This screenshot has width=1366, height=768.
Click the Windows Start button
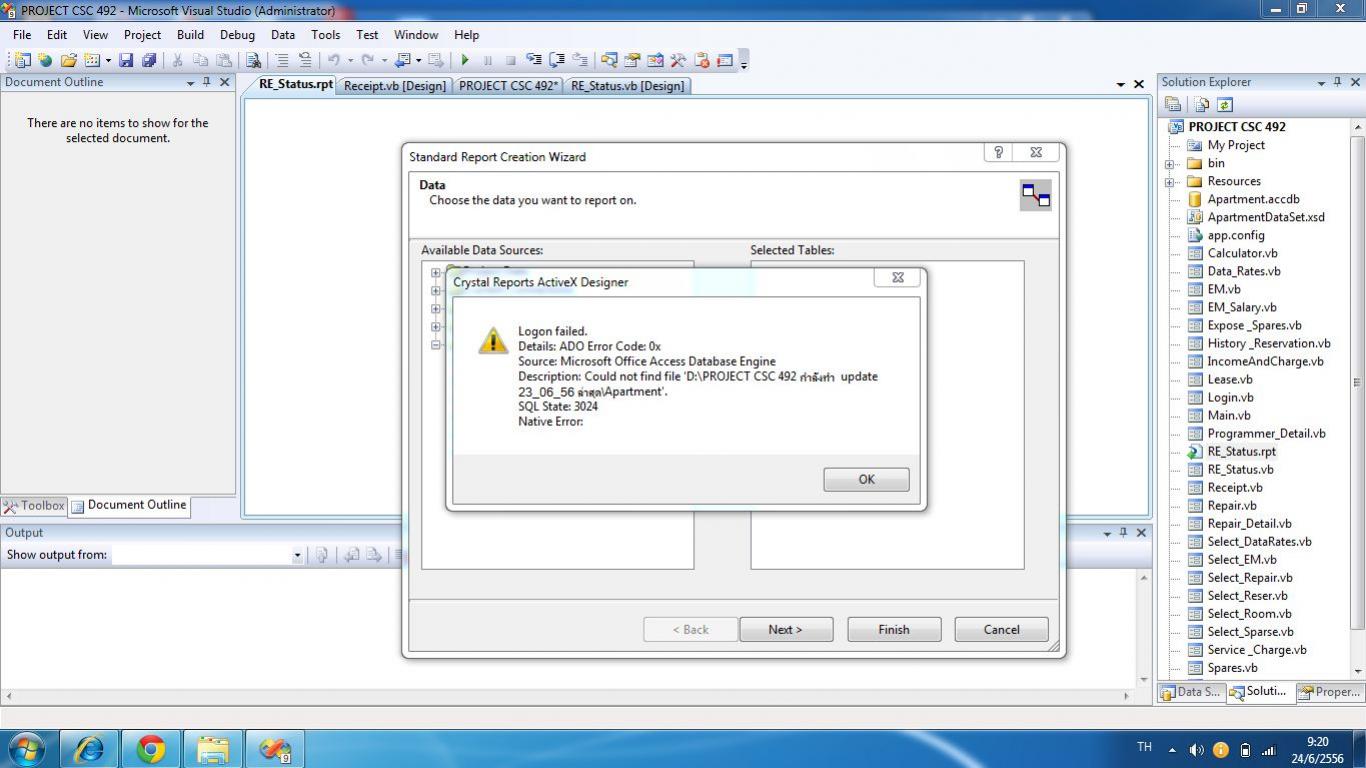(26, 748)
